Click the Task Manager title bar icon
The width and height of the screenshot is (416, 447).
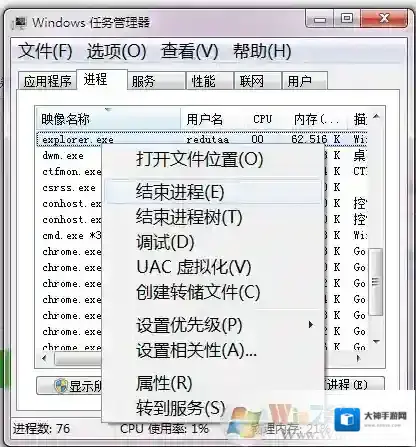(x=20, y=23)
